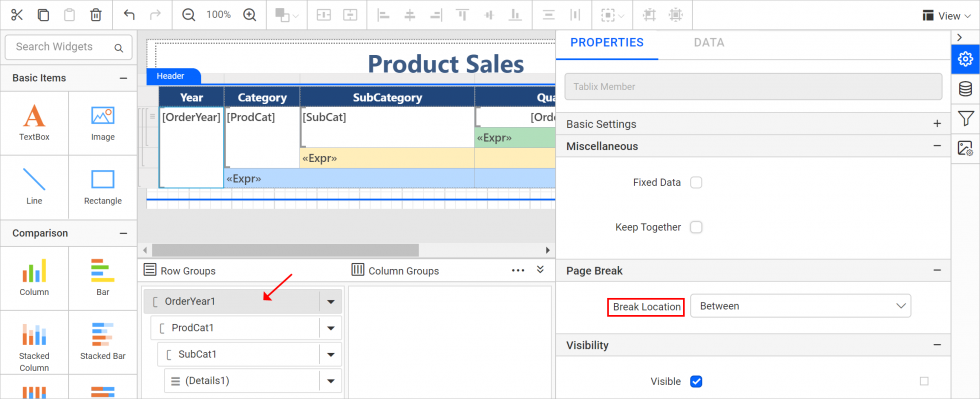Click the first same-size toolbar icon
The height and width of the screenshot is (399, 980).
pyautogui.click(x=649, y=14)
